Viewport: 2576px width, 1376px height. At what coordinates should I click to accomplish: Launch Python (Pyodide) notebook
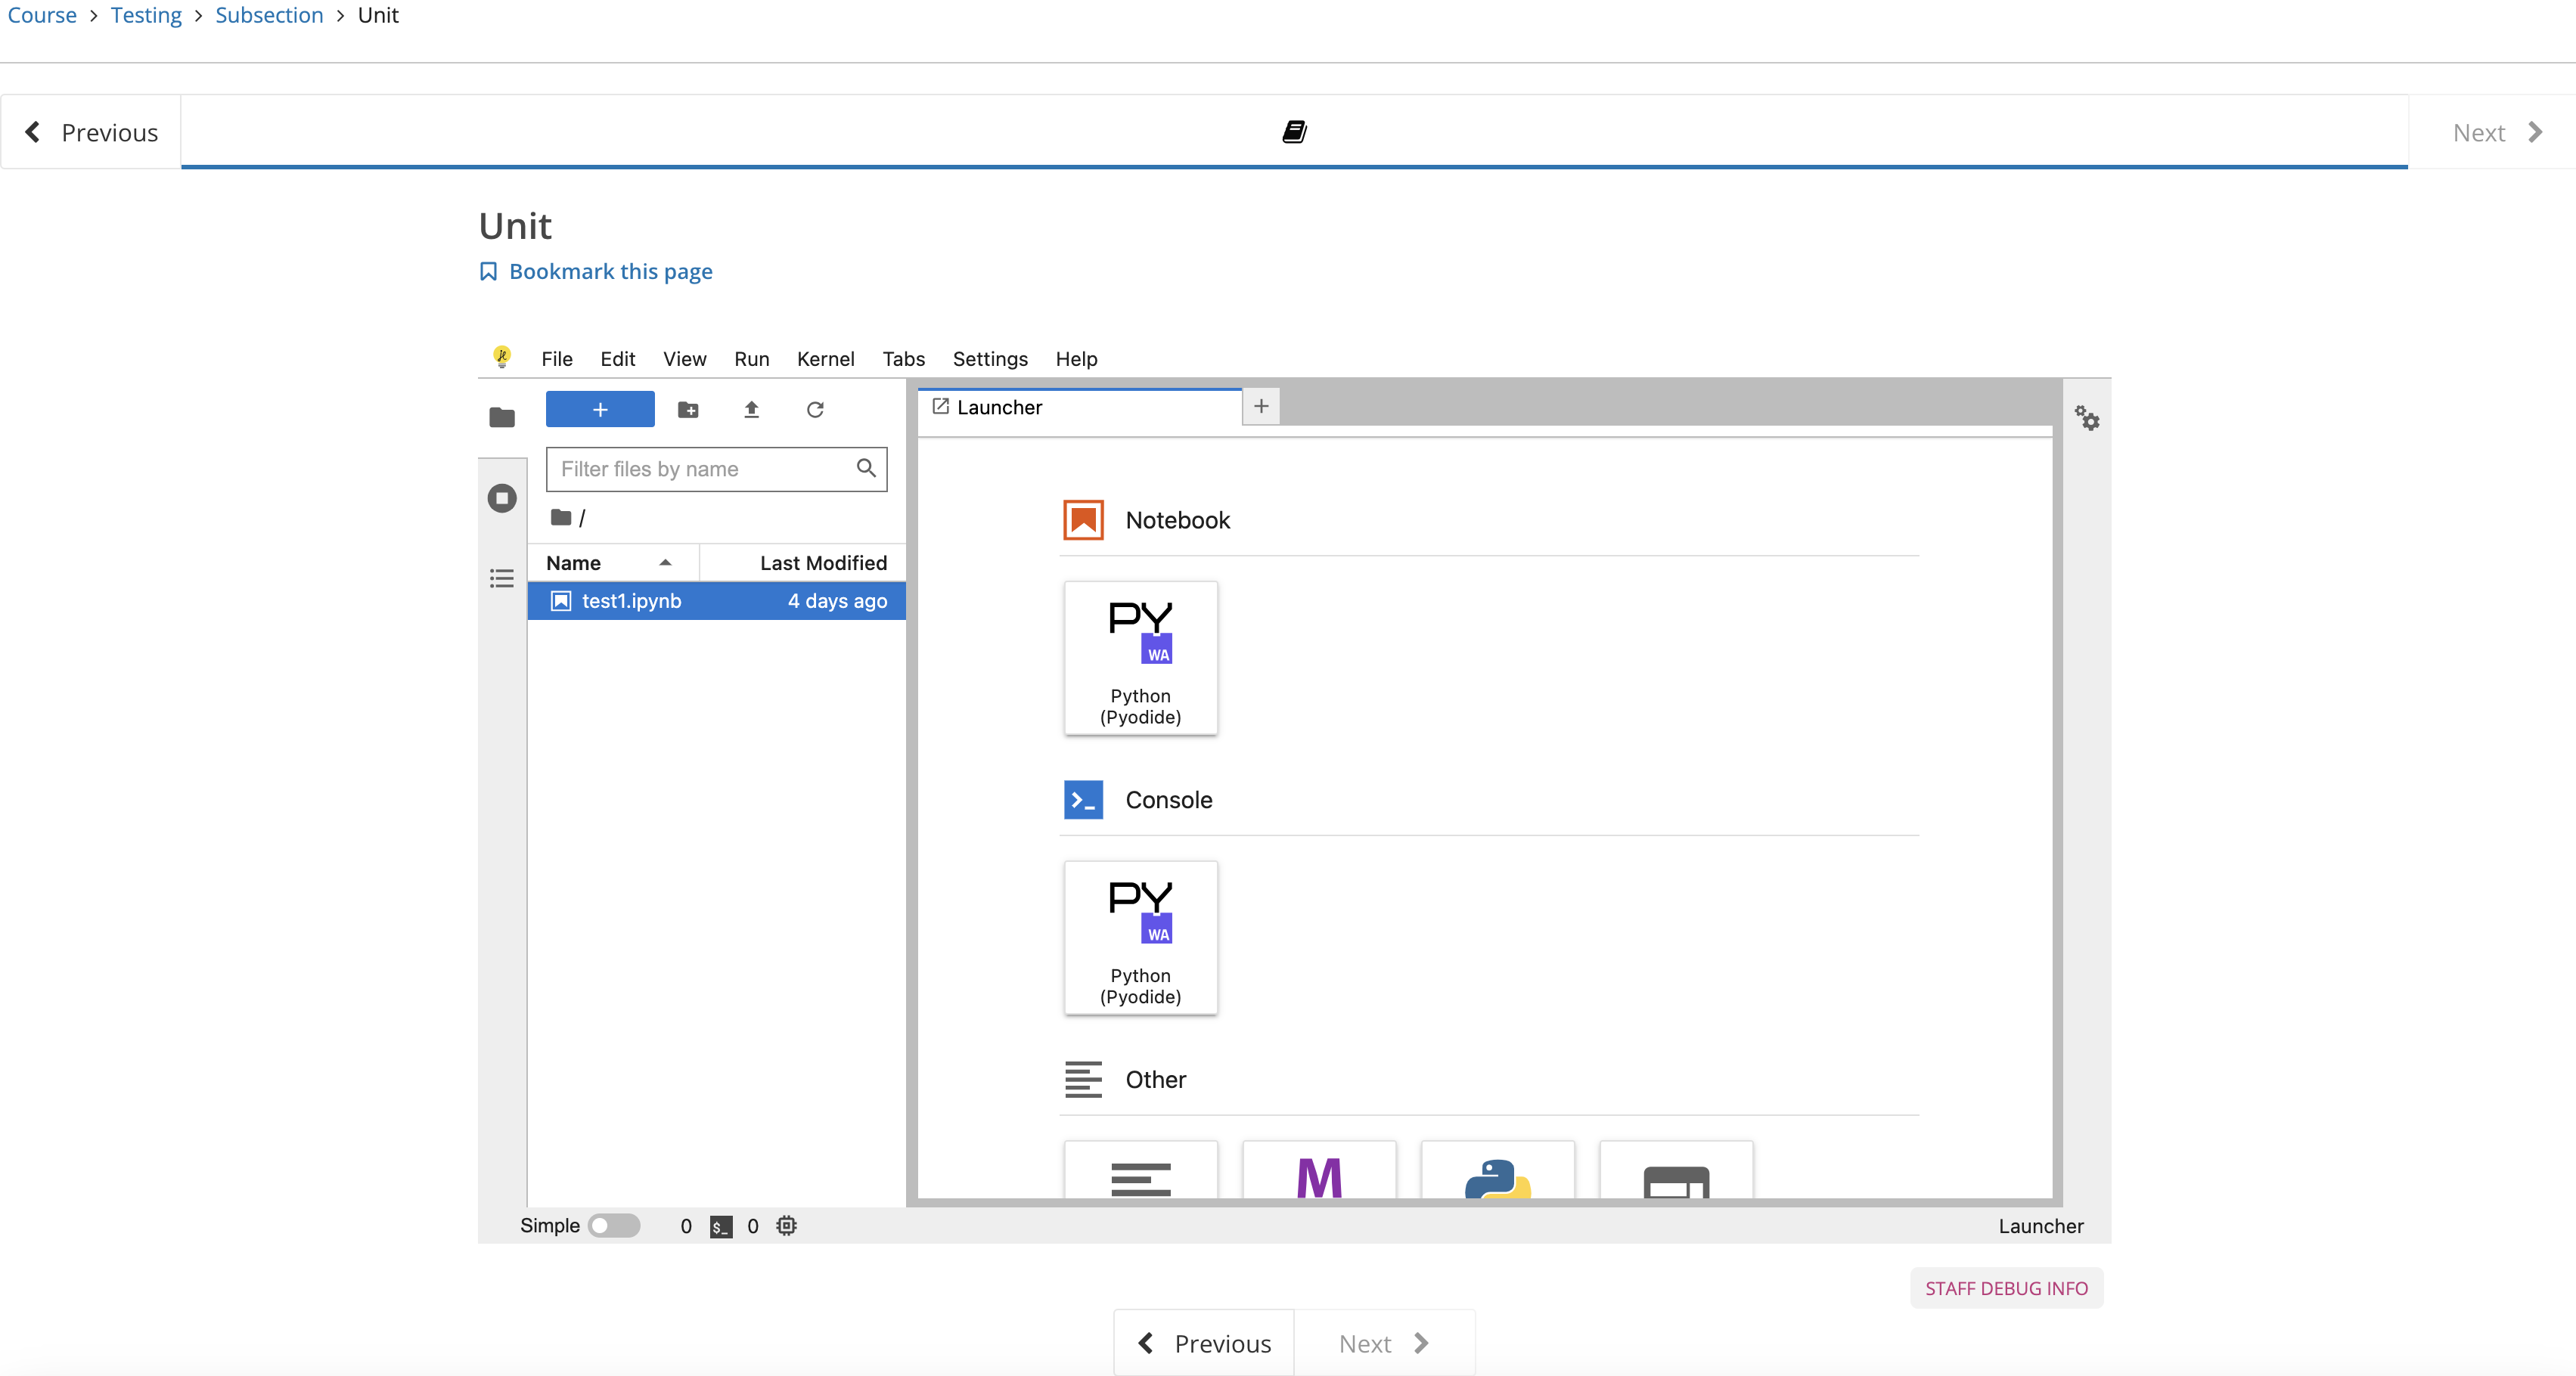(1140, 658)
